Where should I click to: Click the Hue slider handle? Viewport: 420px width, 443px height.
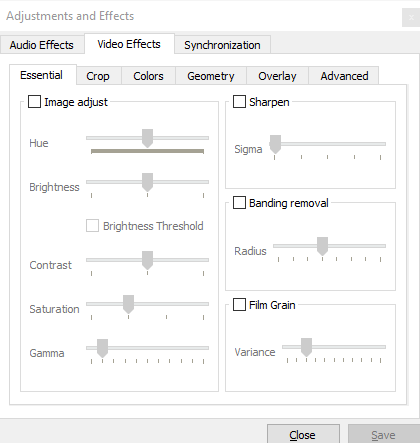[147, 138]
